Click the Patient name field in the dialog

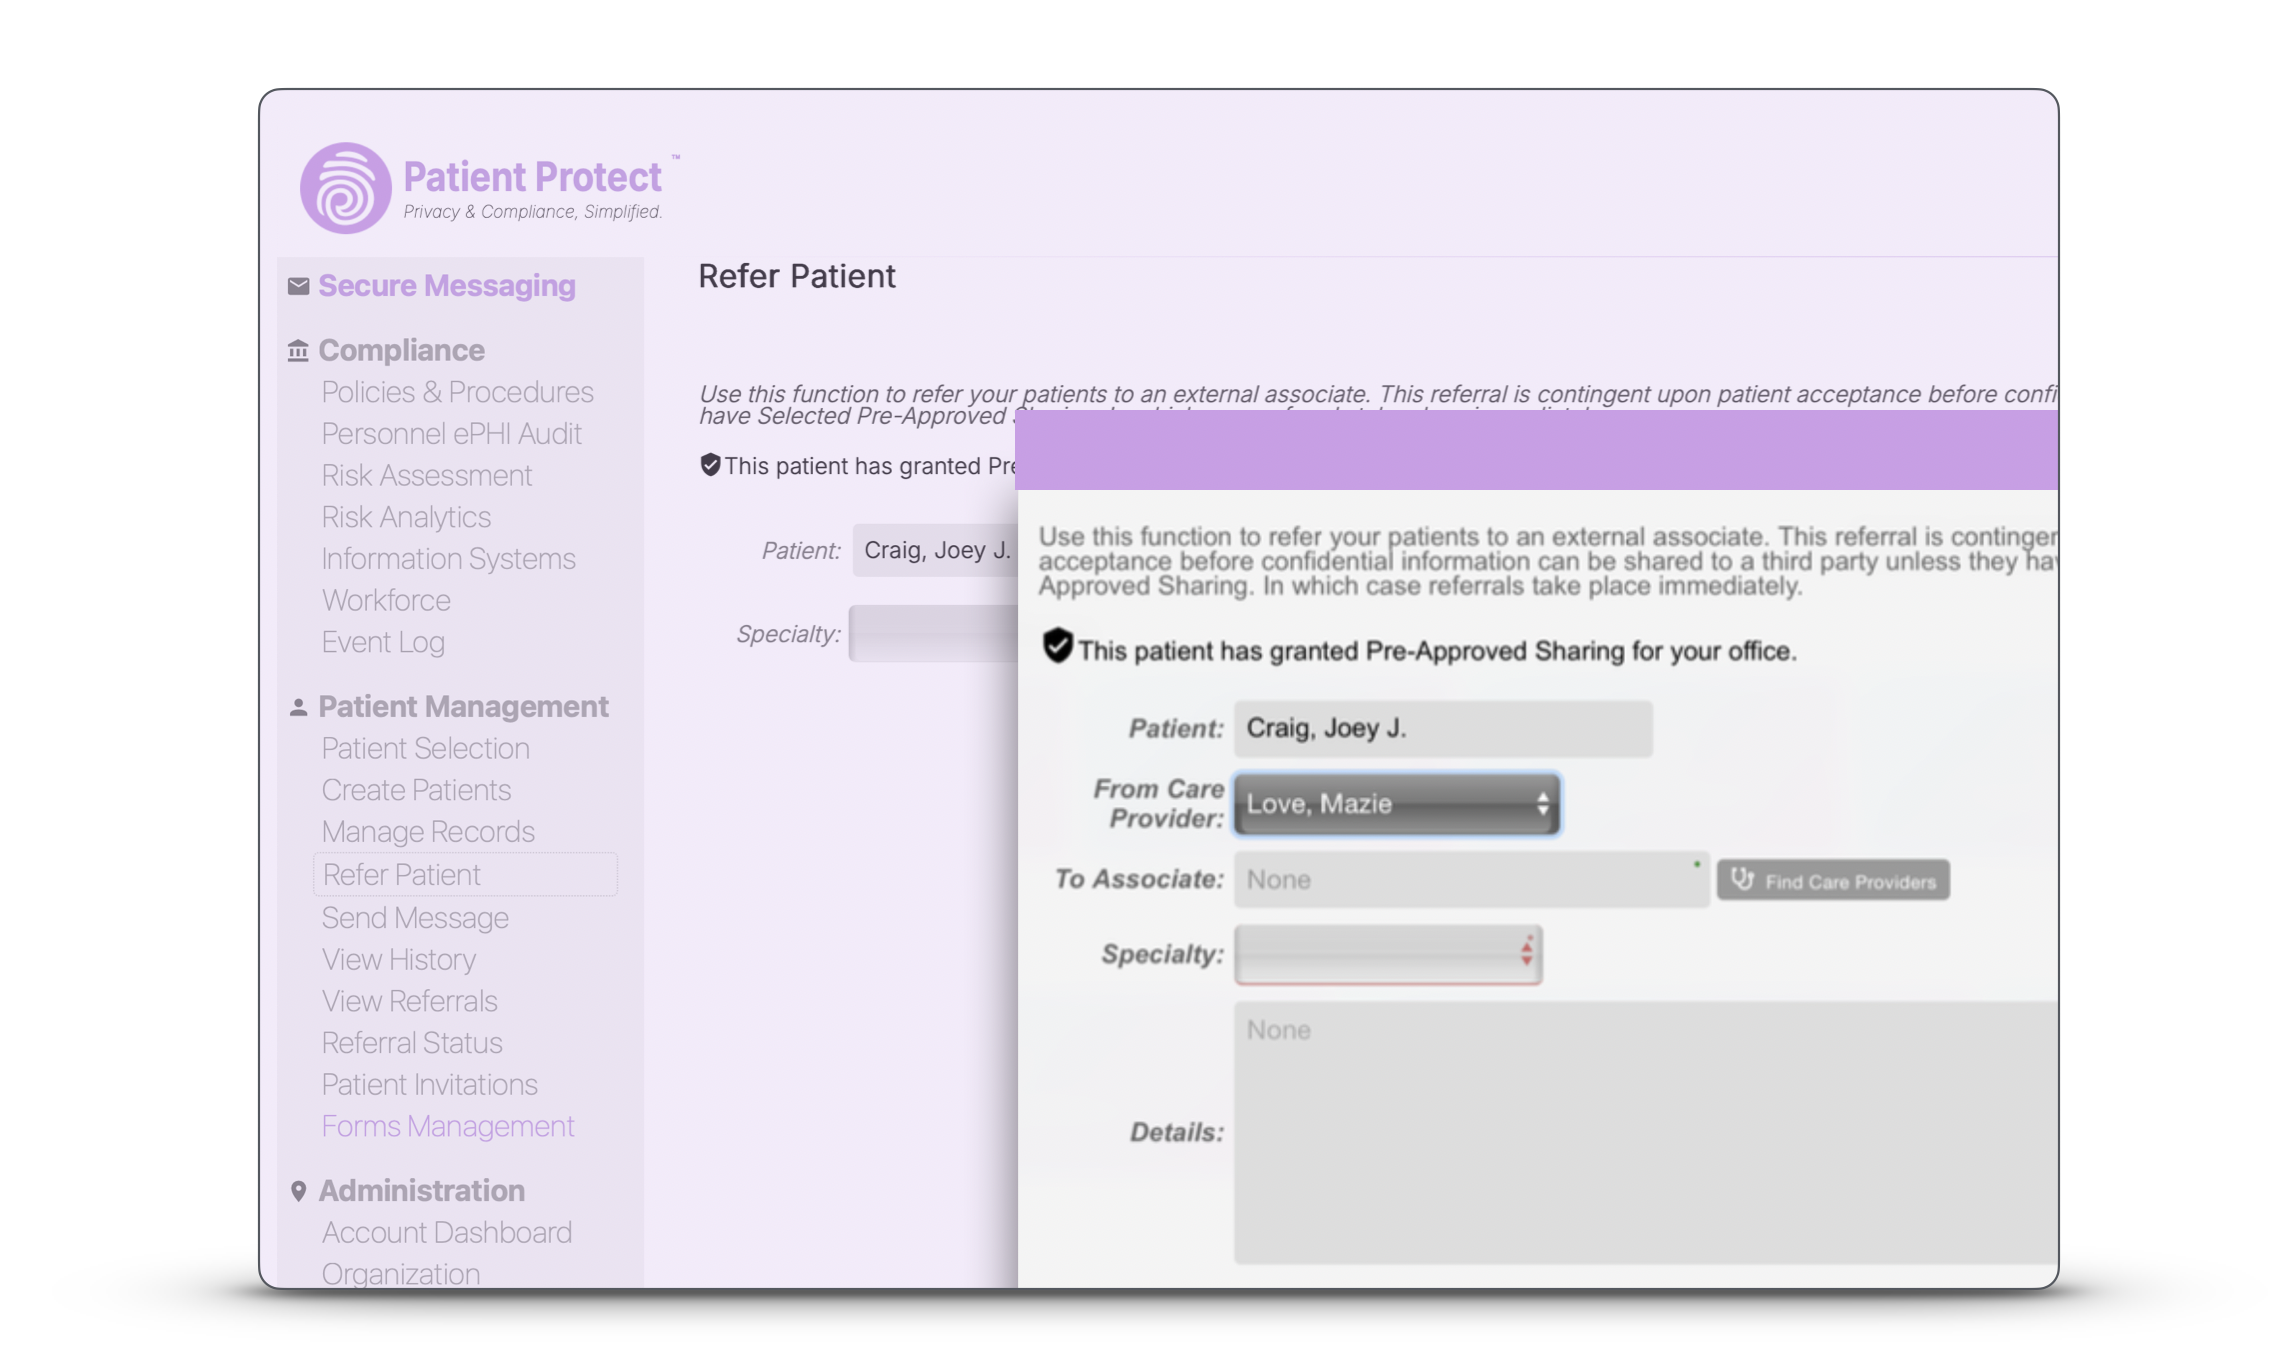[1442, 729]
